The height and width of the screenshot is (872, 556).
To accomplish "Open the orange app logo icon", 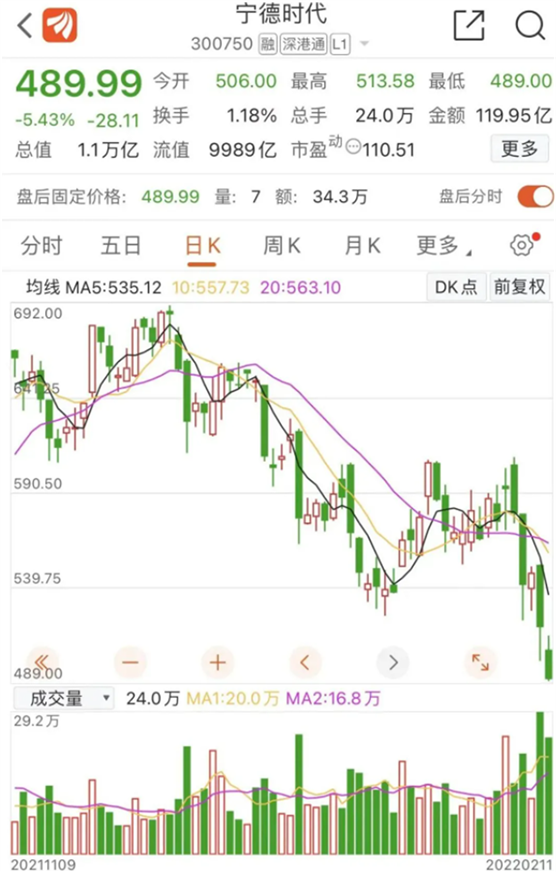I will click(x=59, y=26).
